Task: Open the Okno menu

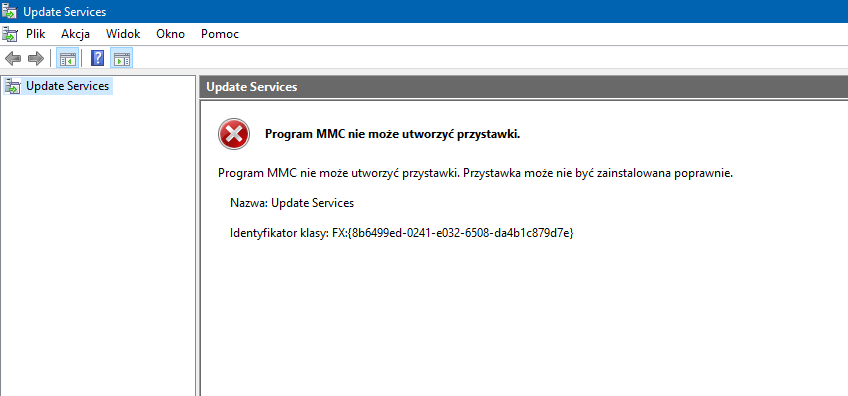Action: (170, 34)
